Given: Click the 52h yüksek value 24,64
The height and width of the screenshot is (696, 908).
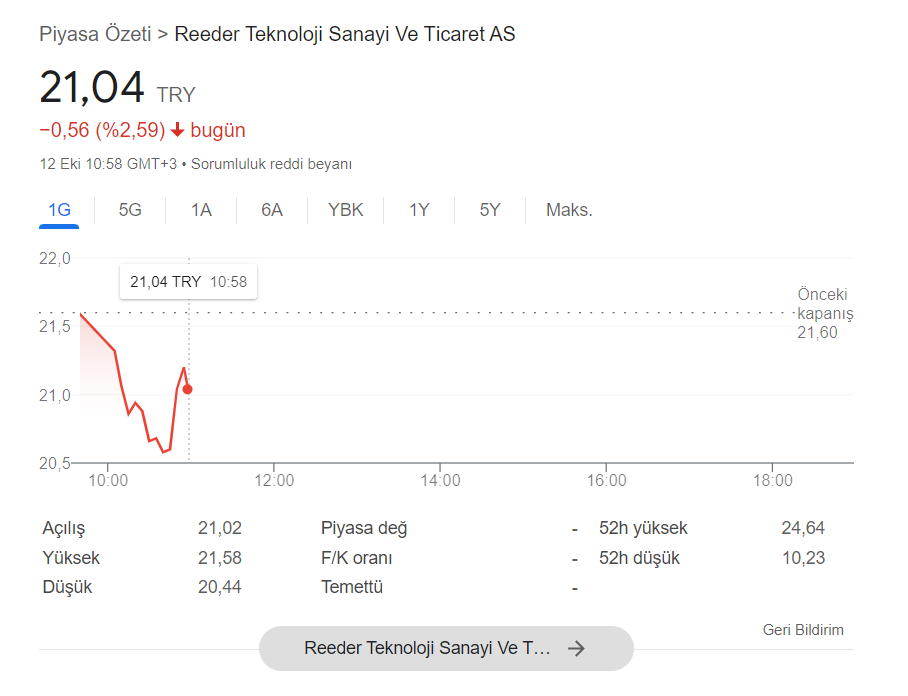Looking at the screenshot, I should [x=803, y=528].
